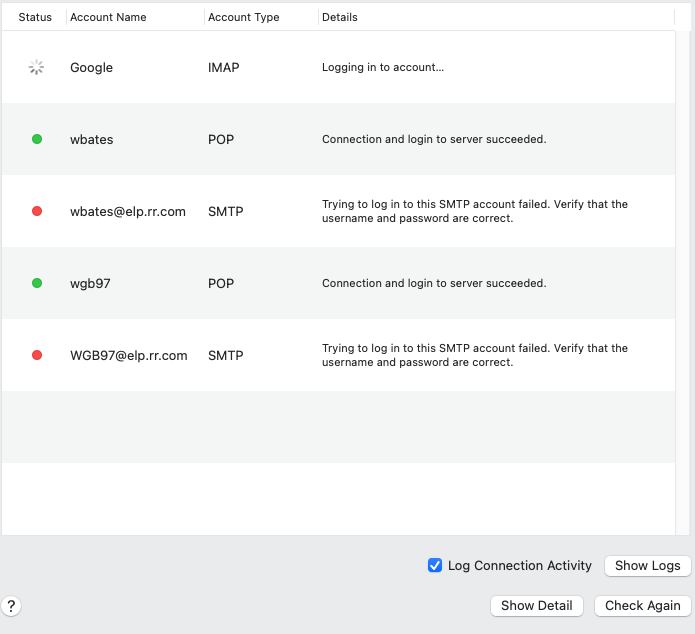
Task: Select the wbates@elp.rr.com SMTP account name
Action: coord(128,212)
